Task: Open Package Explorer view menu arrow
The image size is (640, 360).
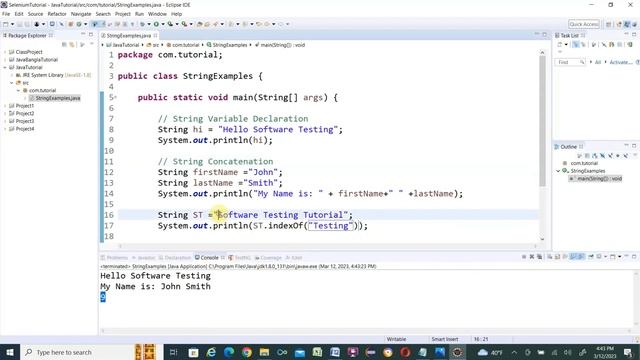Action: pos(91,44)
